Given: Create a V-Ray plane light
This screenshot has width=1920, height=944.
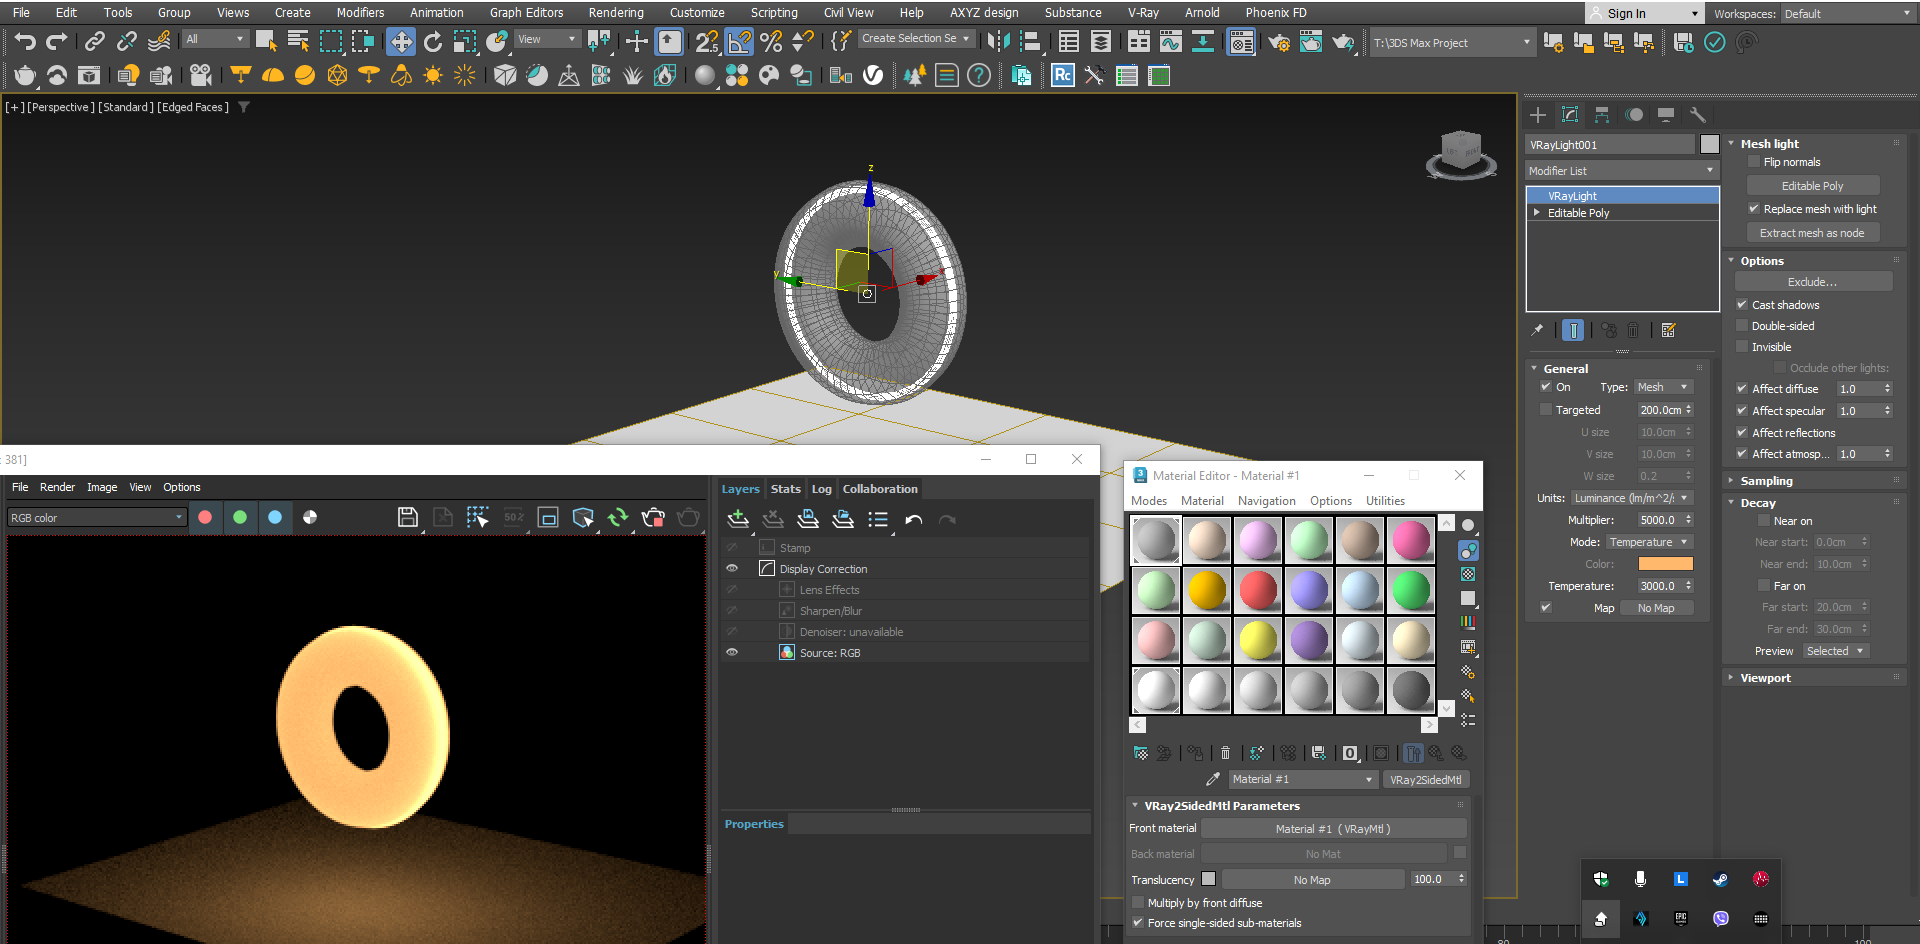Looking at the screenshot, I should (x=240, y=75).
